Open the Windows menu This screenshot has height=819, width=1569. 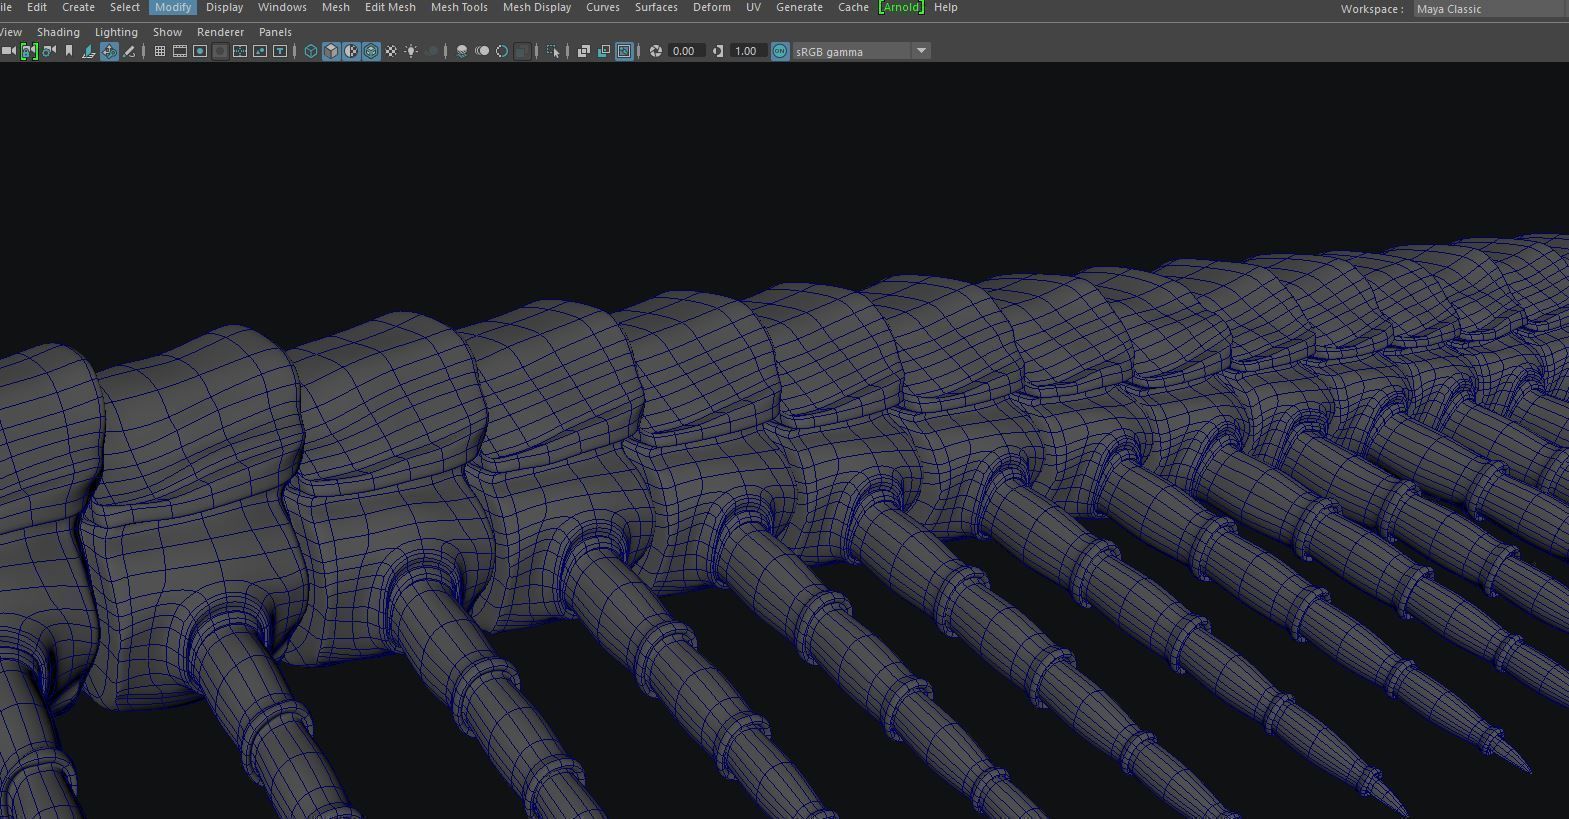(282, 7)
